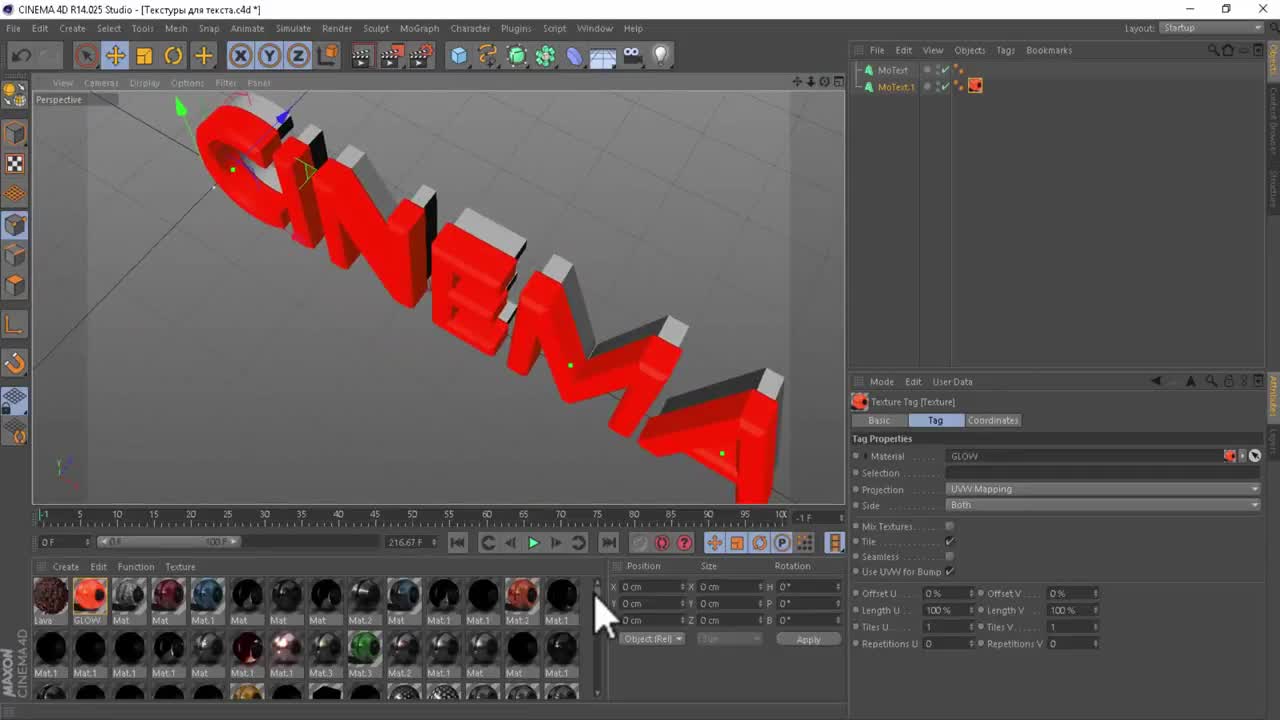Viewport: 1280px width, 720px height.
Task: Add a deformer object icon
Action: 574,56
